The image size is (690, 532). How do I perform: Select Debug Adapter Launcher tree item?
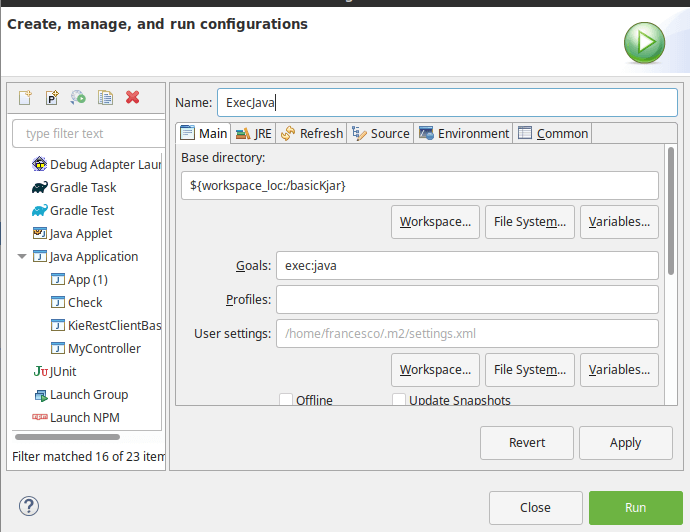click(x=106, y=165)
